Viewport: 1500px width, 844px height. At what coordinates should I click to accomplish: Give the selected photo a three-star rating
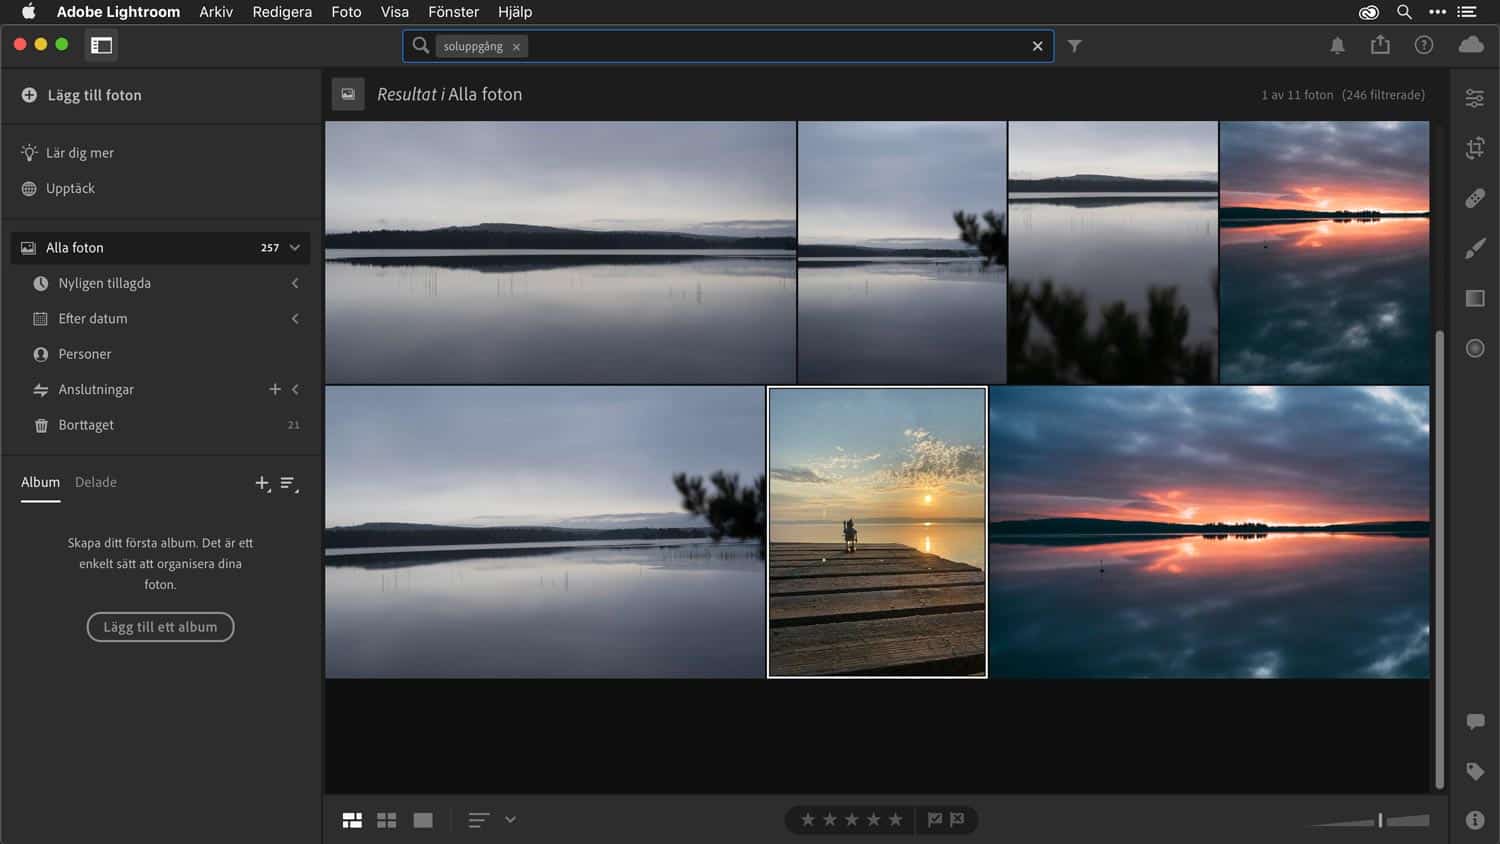[851, 819]
